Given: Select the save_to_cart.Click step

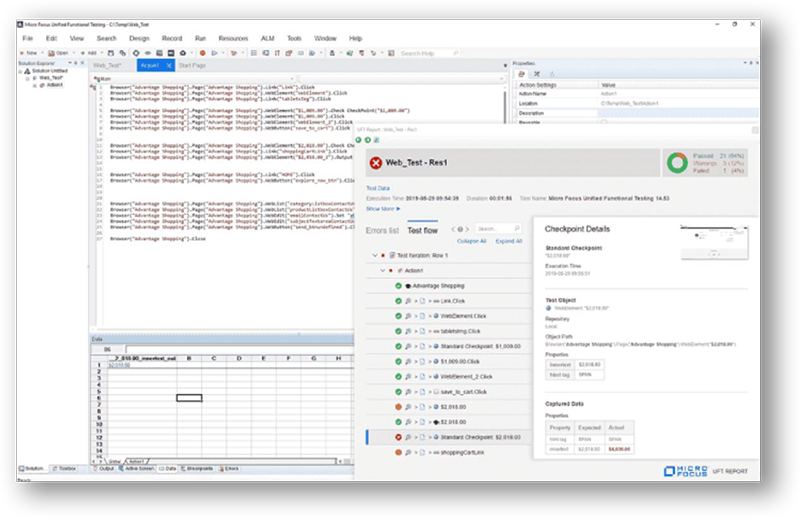Looking at the screenshot, I should point(449,392).
